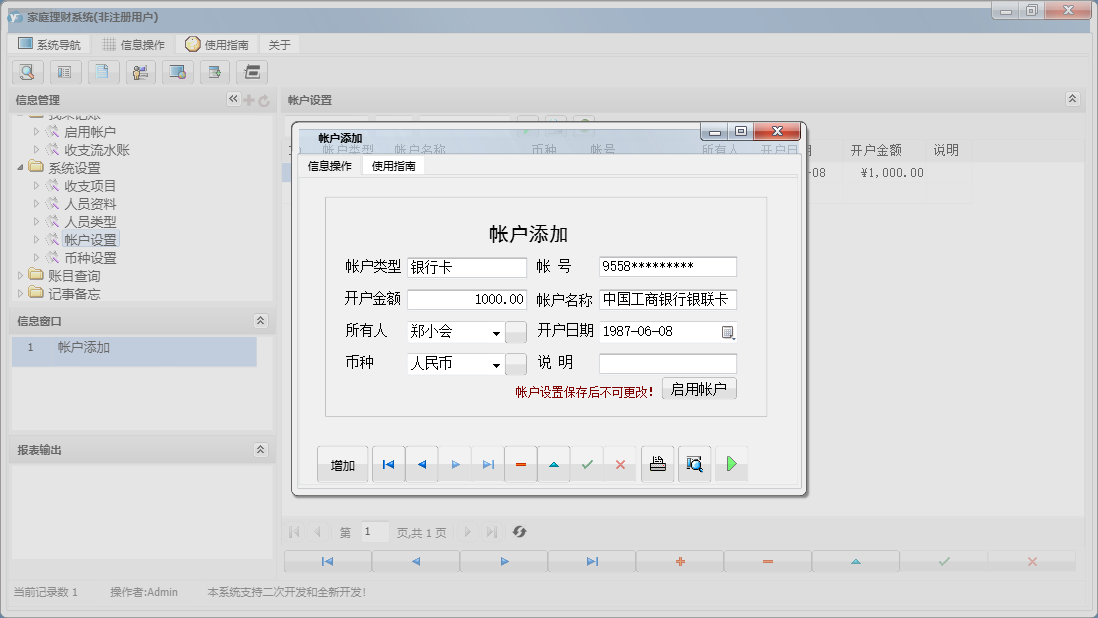Cancel editing with the red X icon
Viewport: 1098px width, 618px height.
point(621,463)
